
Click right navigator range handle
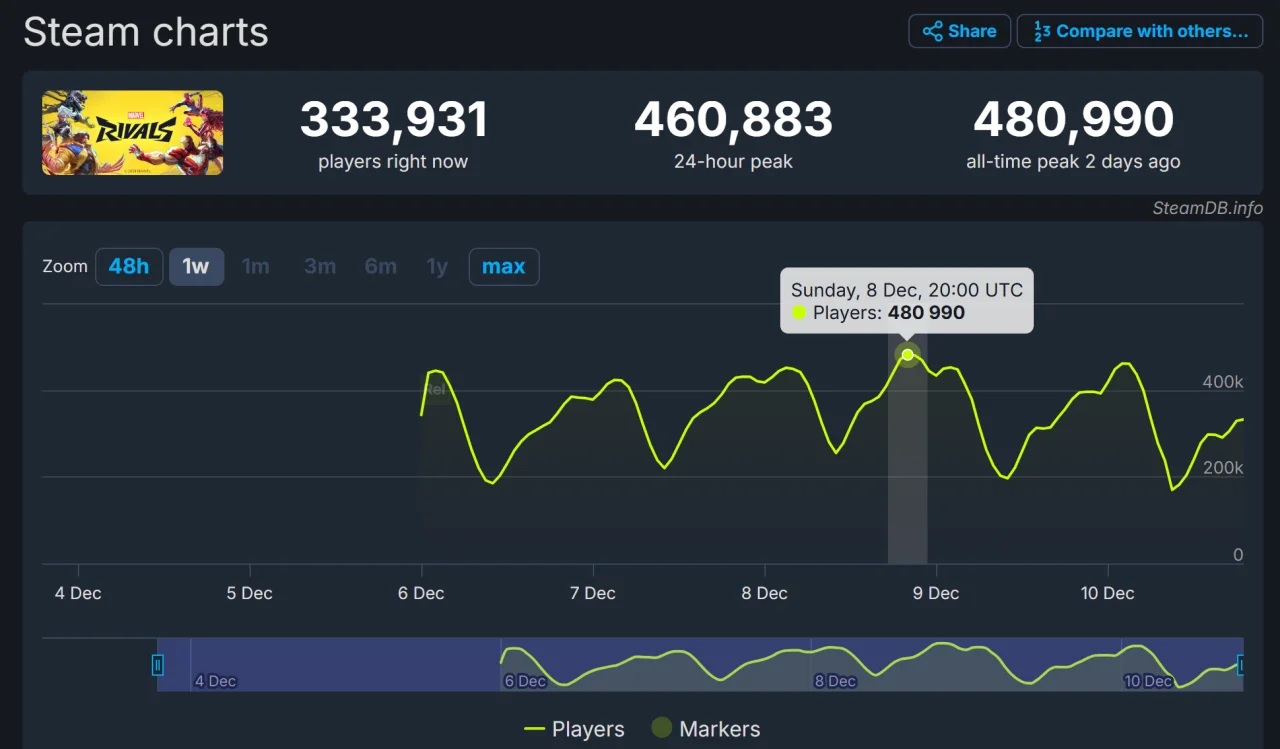[1242, 664]
